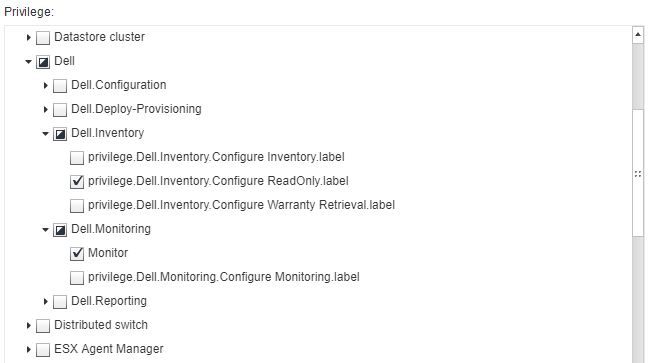Expand Dell.Deploy-Provisioning subtree
Image resolution: width=650 pixels, height=363 pixels.
coord(46,110)
